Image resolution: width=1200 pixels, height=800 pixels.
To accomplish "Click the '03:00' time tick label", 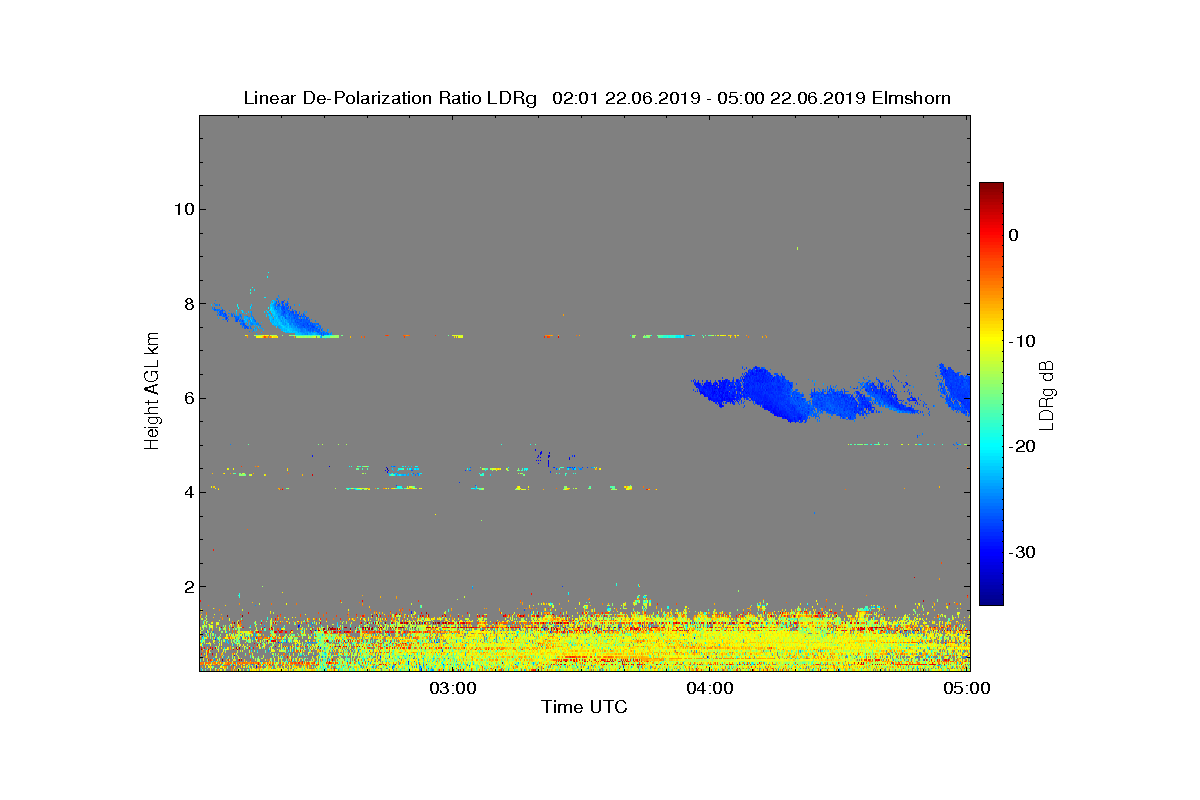I will 452,688.
